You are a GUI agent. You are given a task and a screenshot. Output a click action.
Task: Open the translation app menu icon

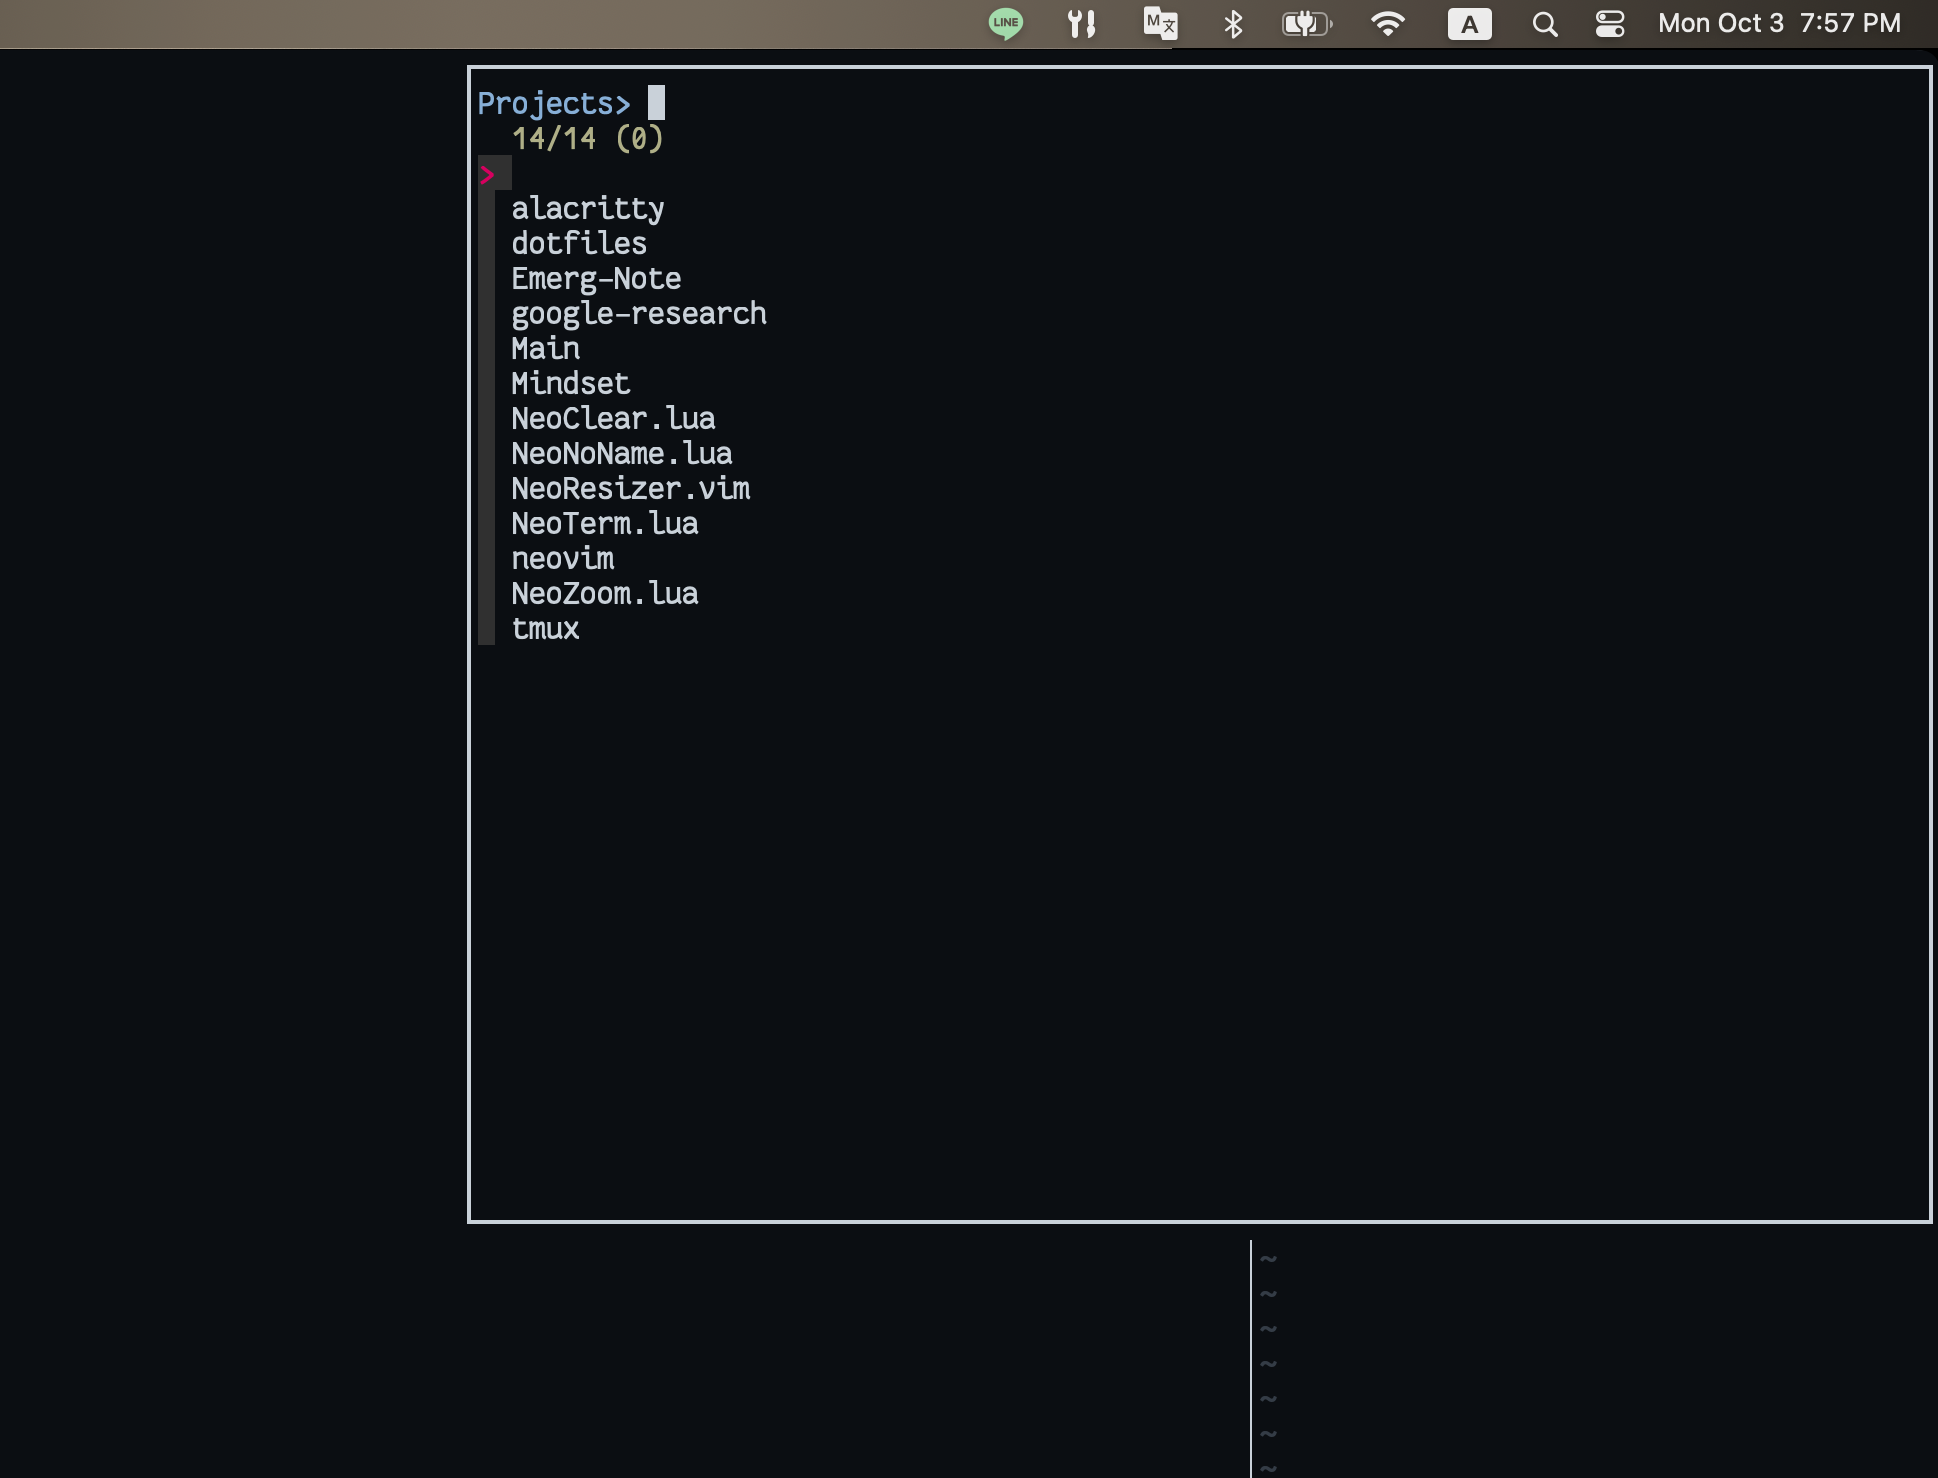coord(1159,23)
